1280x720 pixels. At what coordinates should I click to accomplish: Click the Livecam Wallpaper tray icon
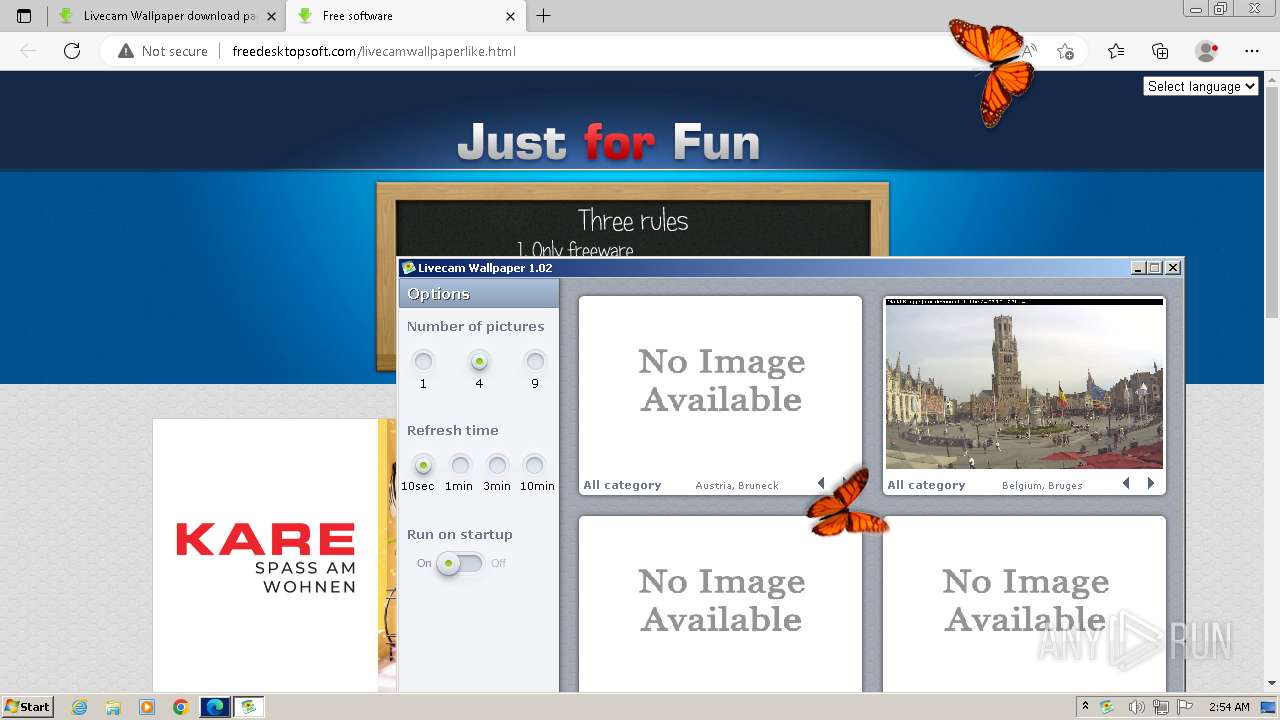point(1107,707)
